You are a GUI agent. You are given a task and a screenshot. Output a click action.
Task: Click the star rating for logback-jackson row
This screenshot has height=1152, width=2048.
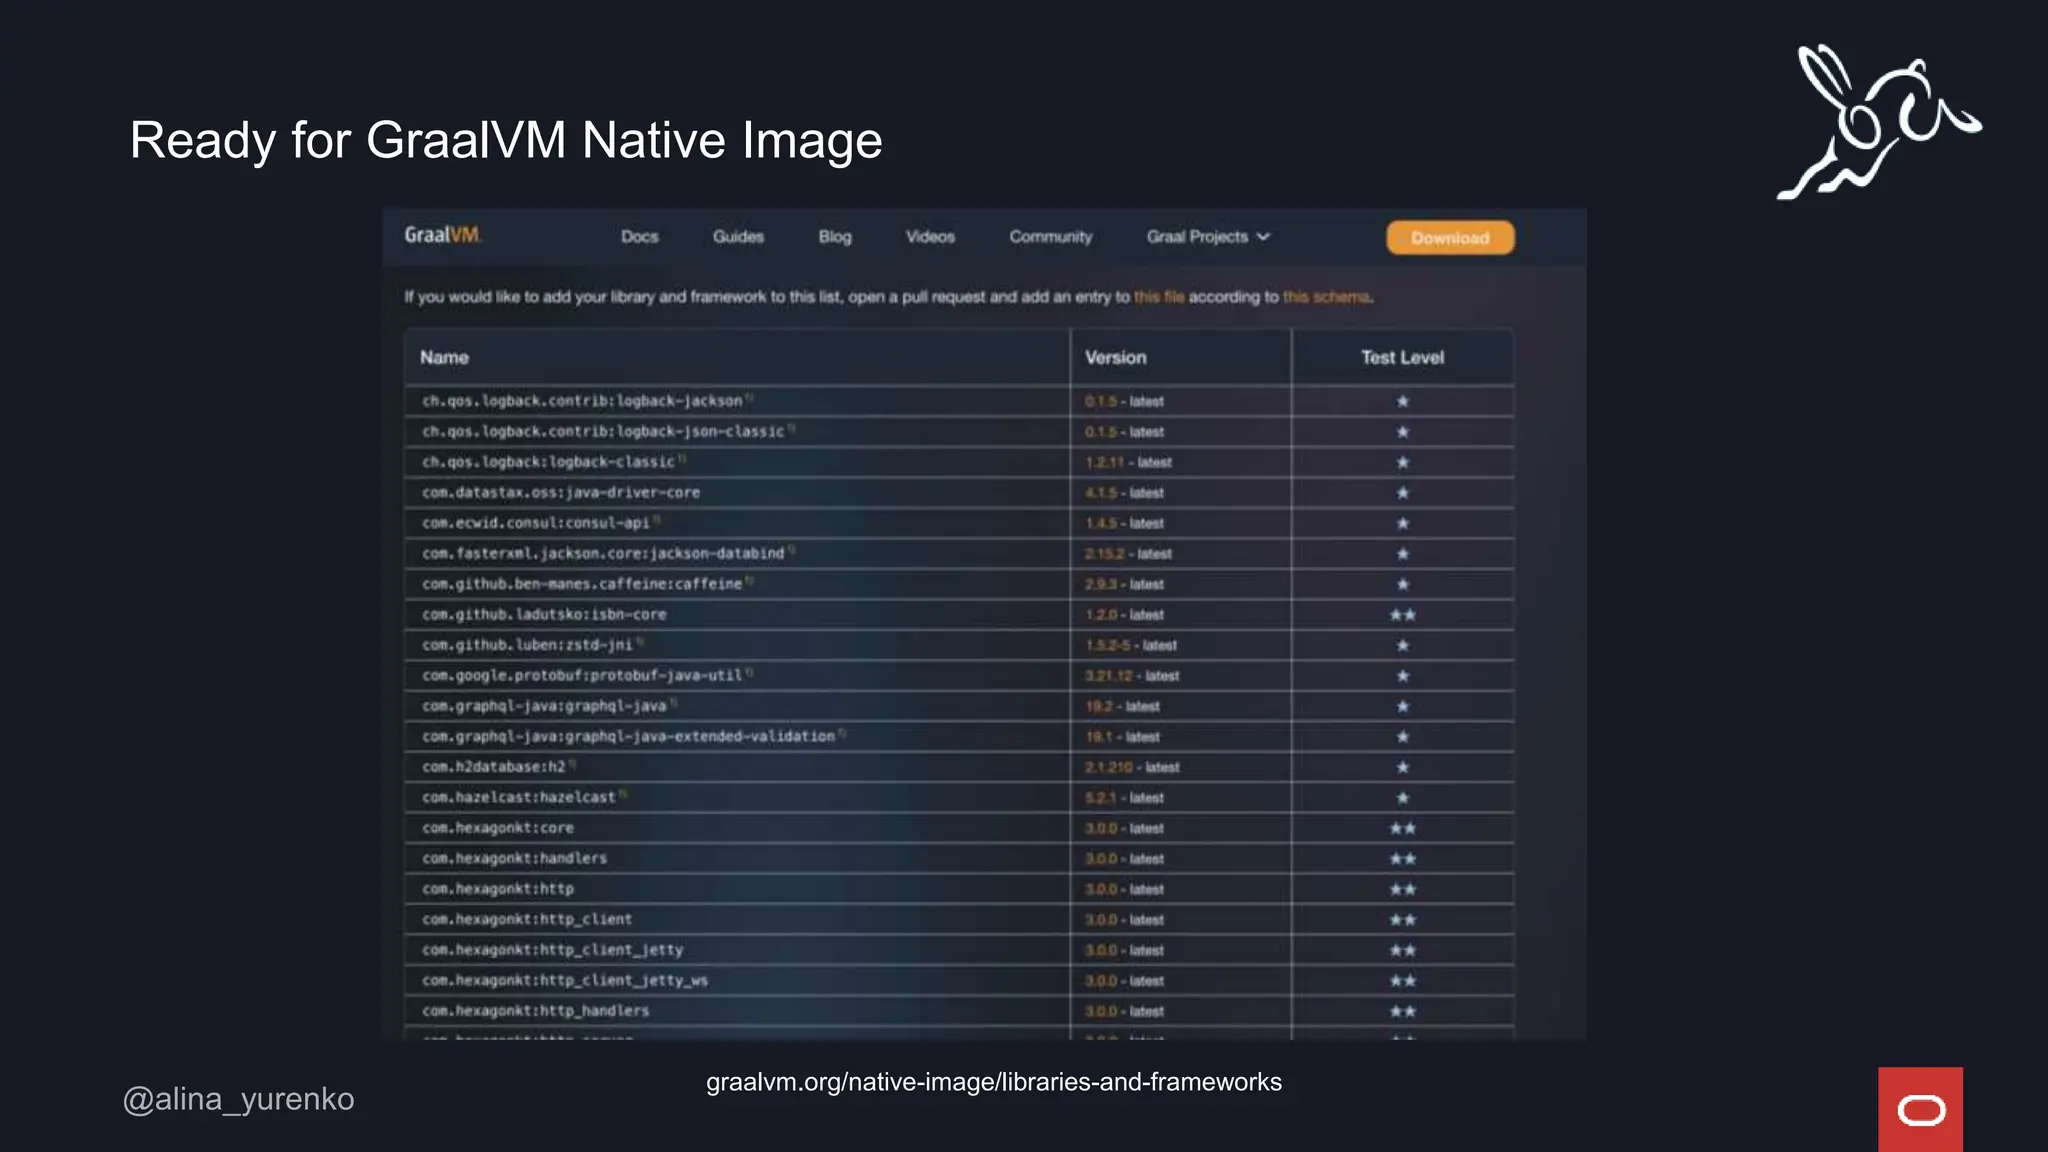1402,401
